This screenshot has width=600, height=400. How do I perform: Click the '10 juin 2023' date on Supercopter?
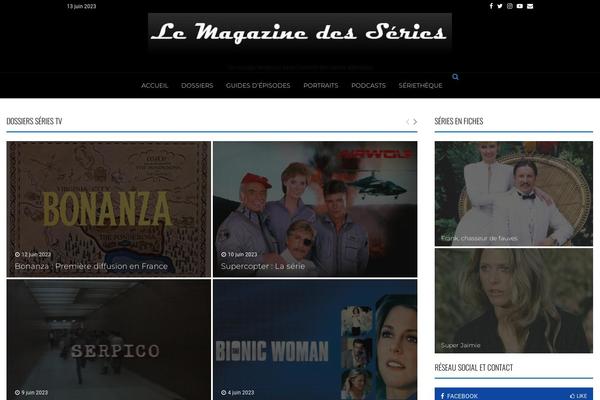pyautogui.click(x=239, y=255)
